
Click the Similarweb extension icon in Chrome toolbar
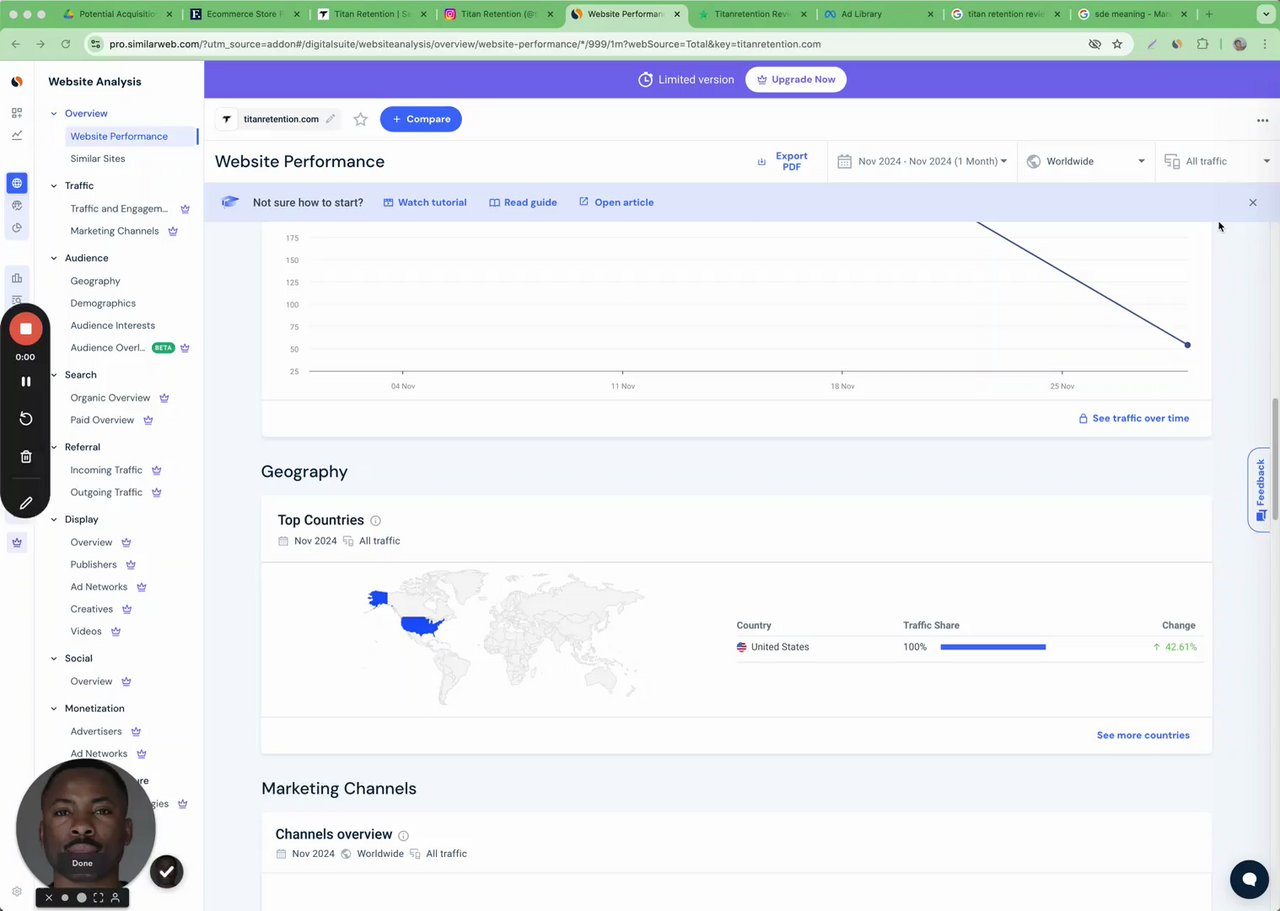tap(1177, 44)
